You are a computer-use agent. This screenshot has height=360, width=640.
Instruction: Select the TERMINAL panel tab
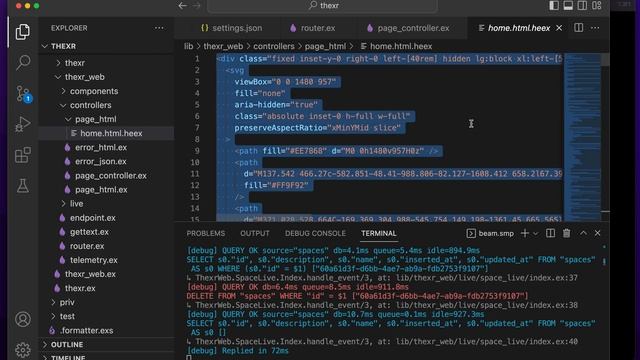(x=378, y=233)
